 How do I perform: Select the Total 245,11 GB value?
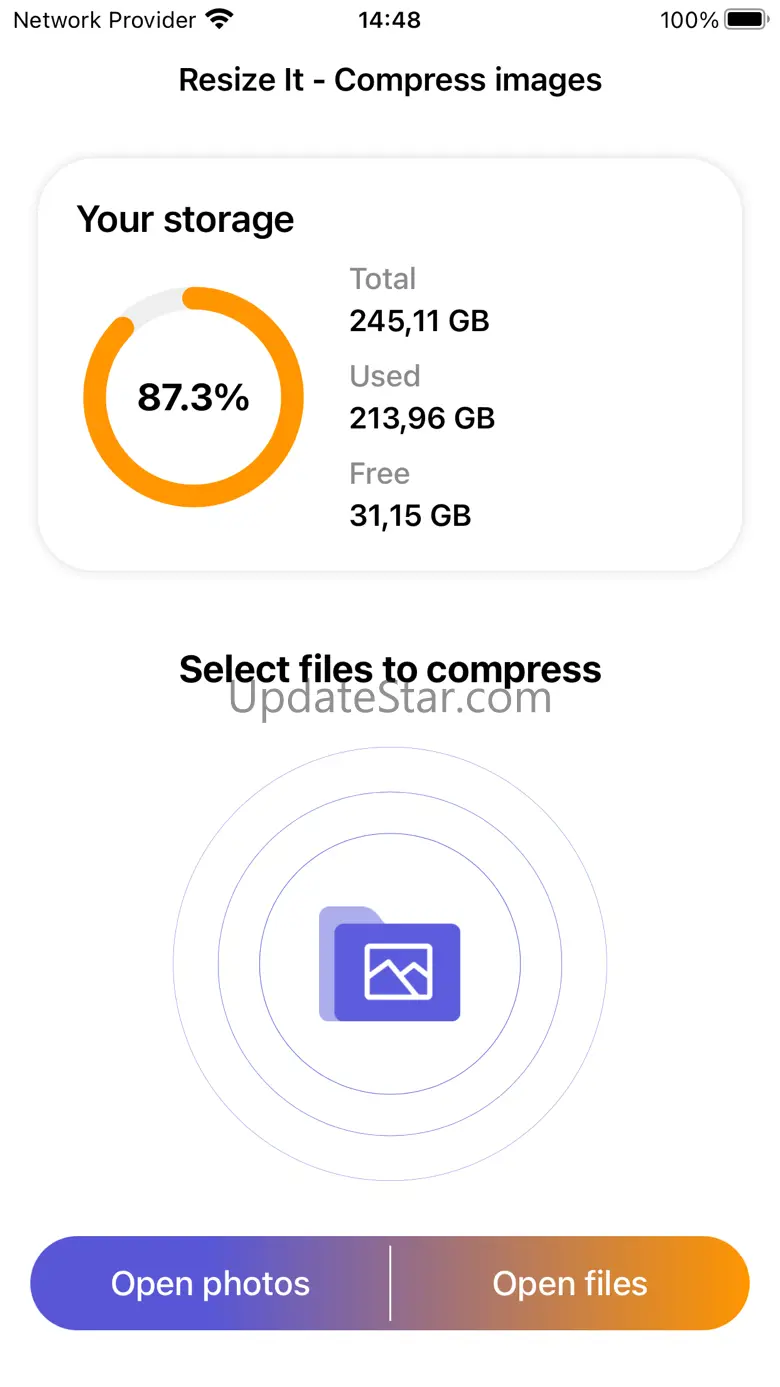pos(419,320)
